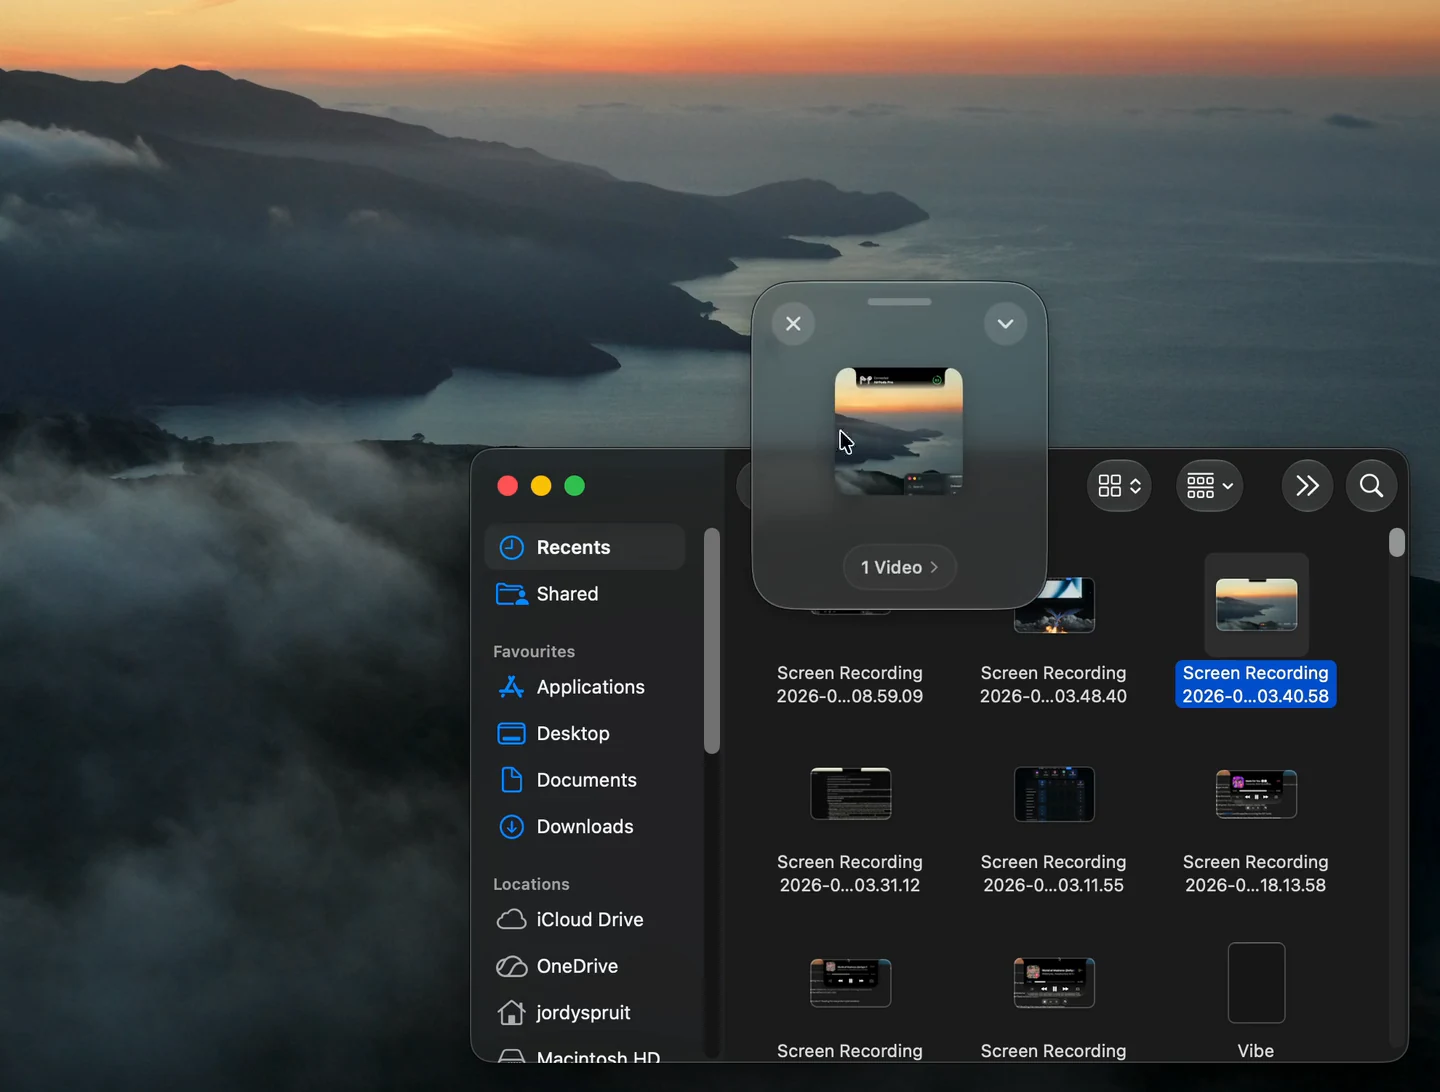The image size is (1440, 1092).
Task: Select the Screen Recording 03.31.12 thumbnail
Action: pyautogui.click(x=850, y=794)
